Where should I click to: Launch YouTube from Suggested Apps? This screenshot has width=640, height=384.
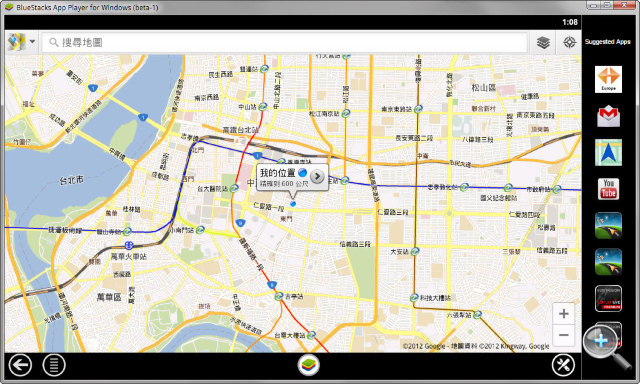coord(608,189)
